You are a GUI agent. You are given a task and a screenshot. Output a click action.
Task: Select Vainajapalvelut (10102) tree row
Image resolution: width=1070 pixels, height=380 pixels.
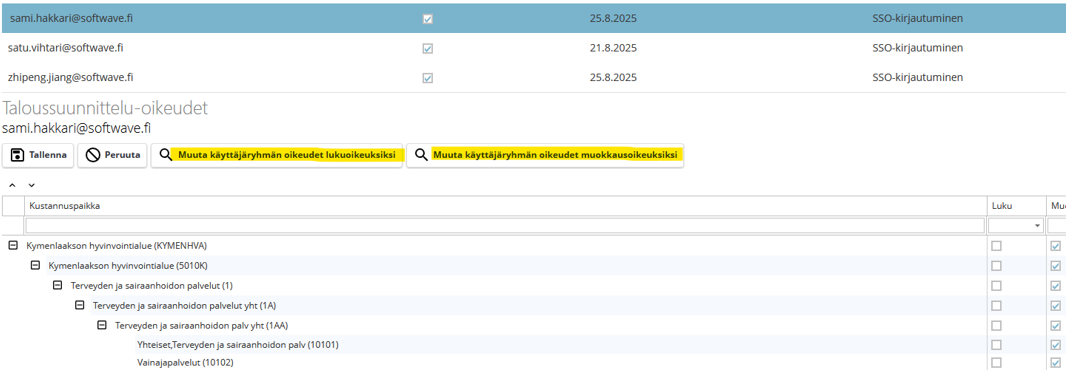(x=534, y=362)
